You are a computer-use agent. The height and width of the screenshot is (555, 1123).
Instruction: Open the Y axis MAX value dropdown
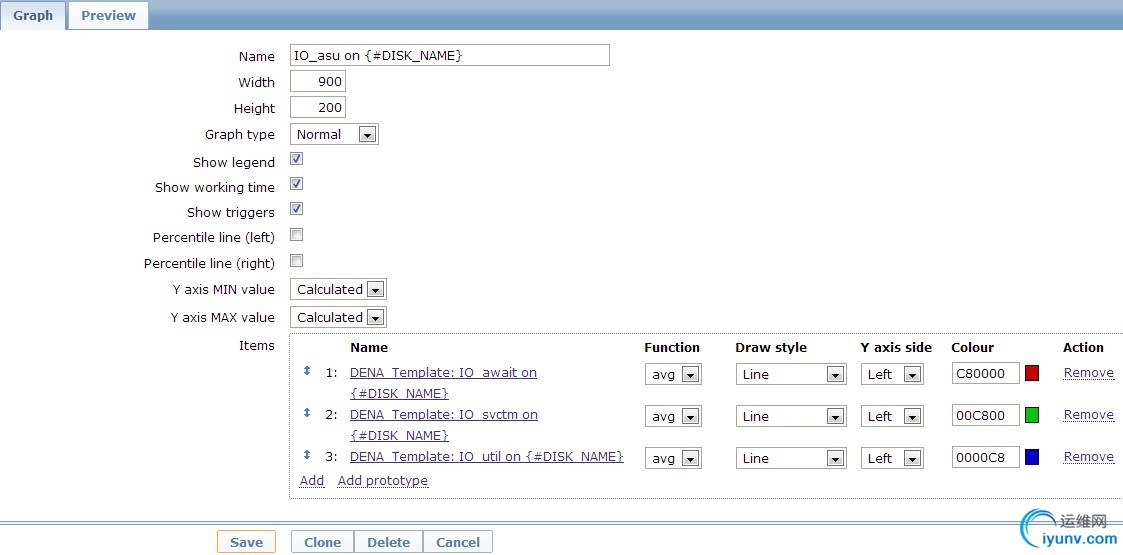coord(338,317)
